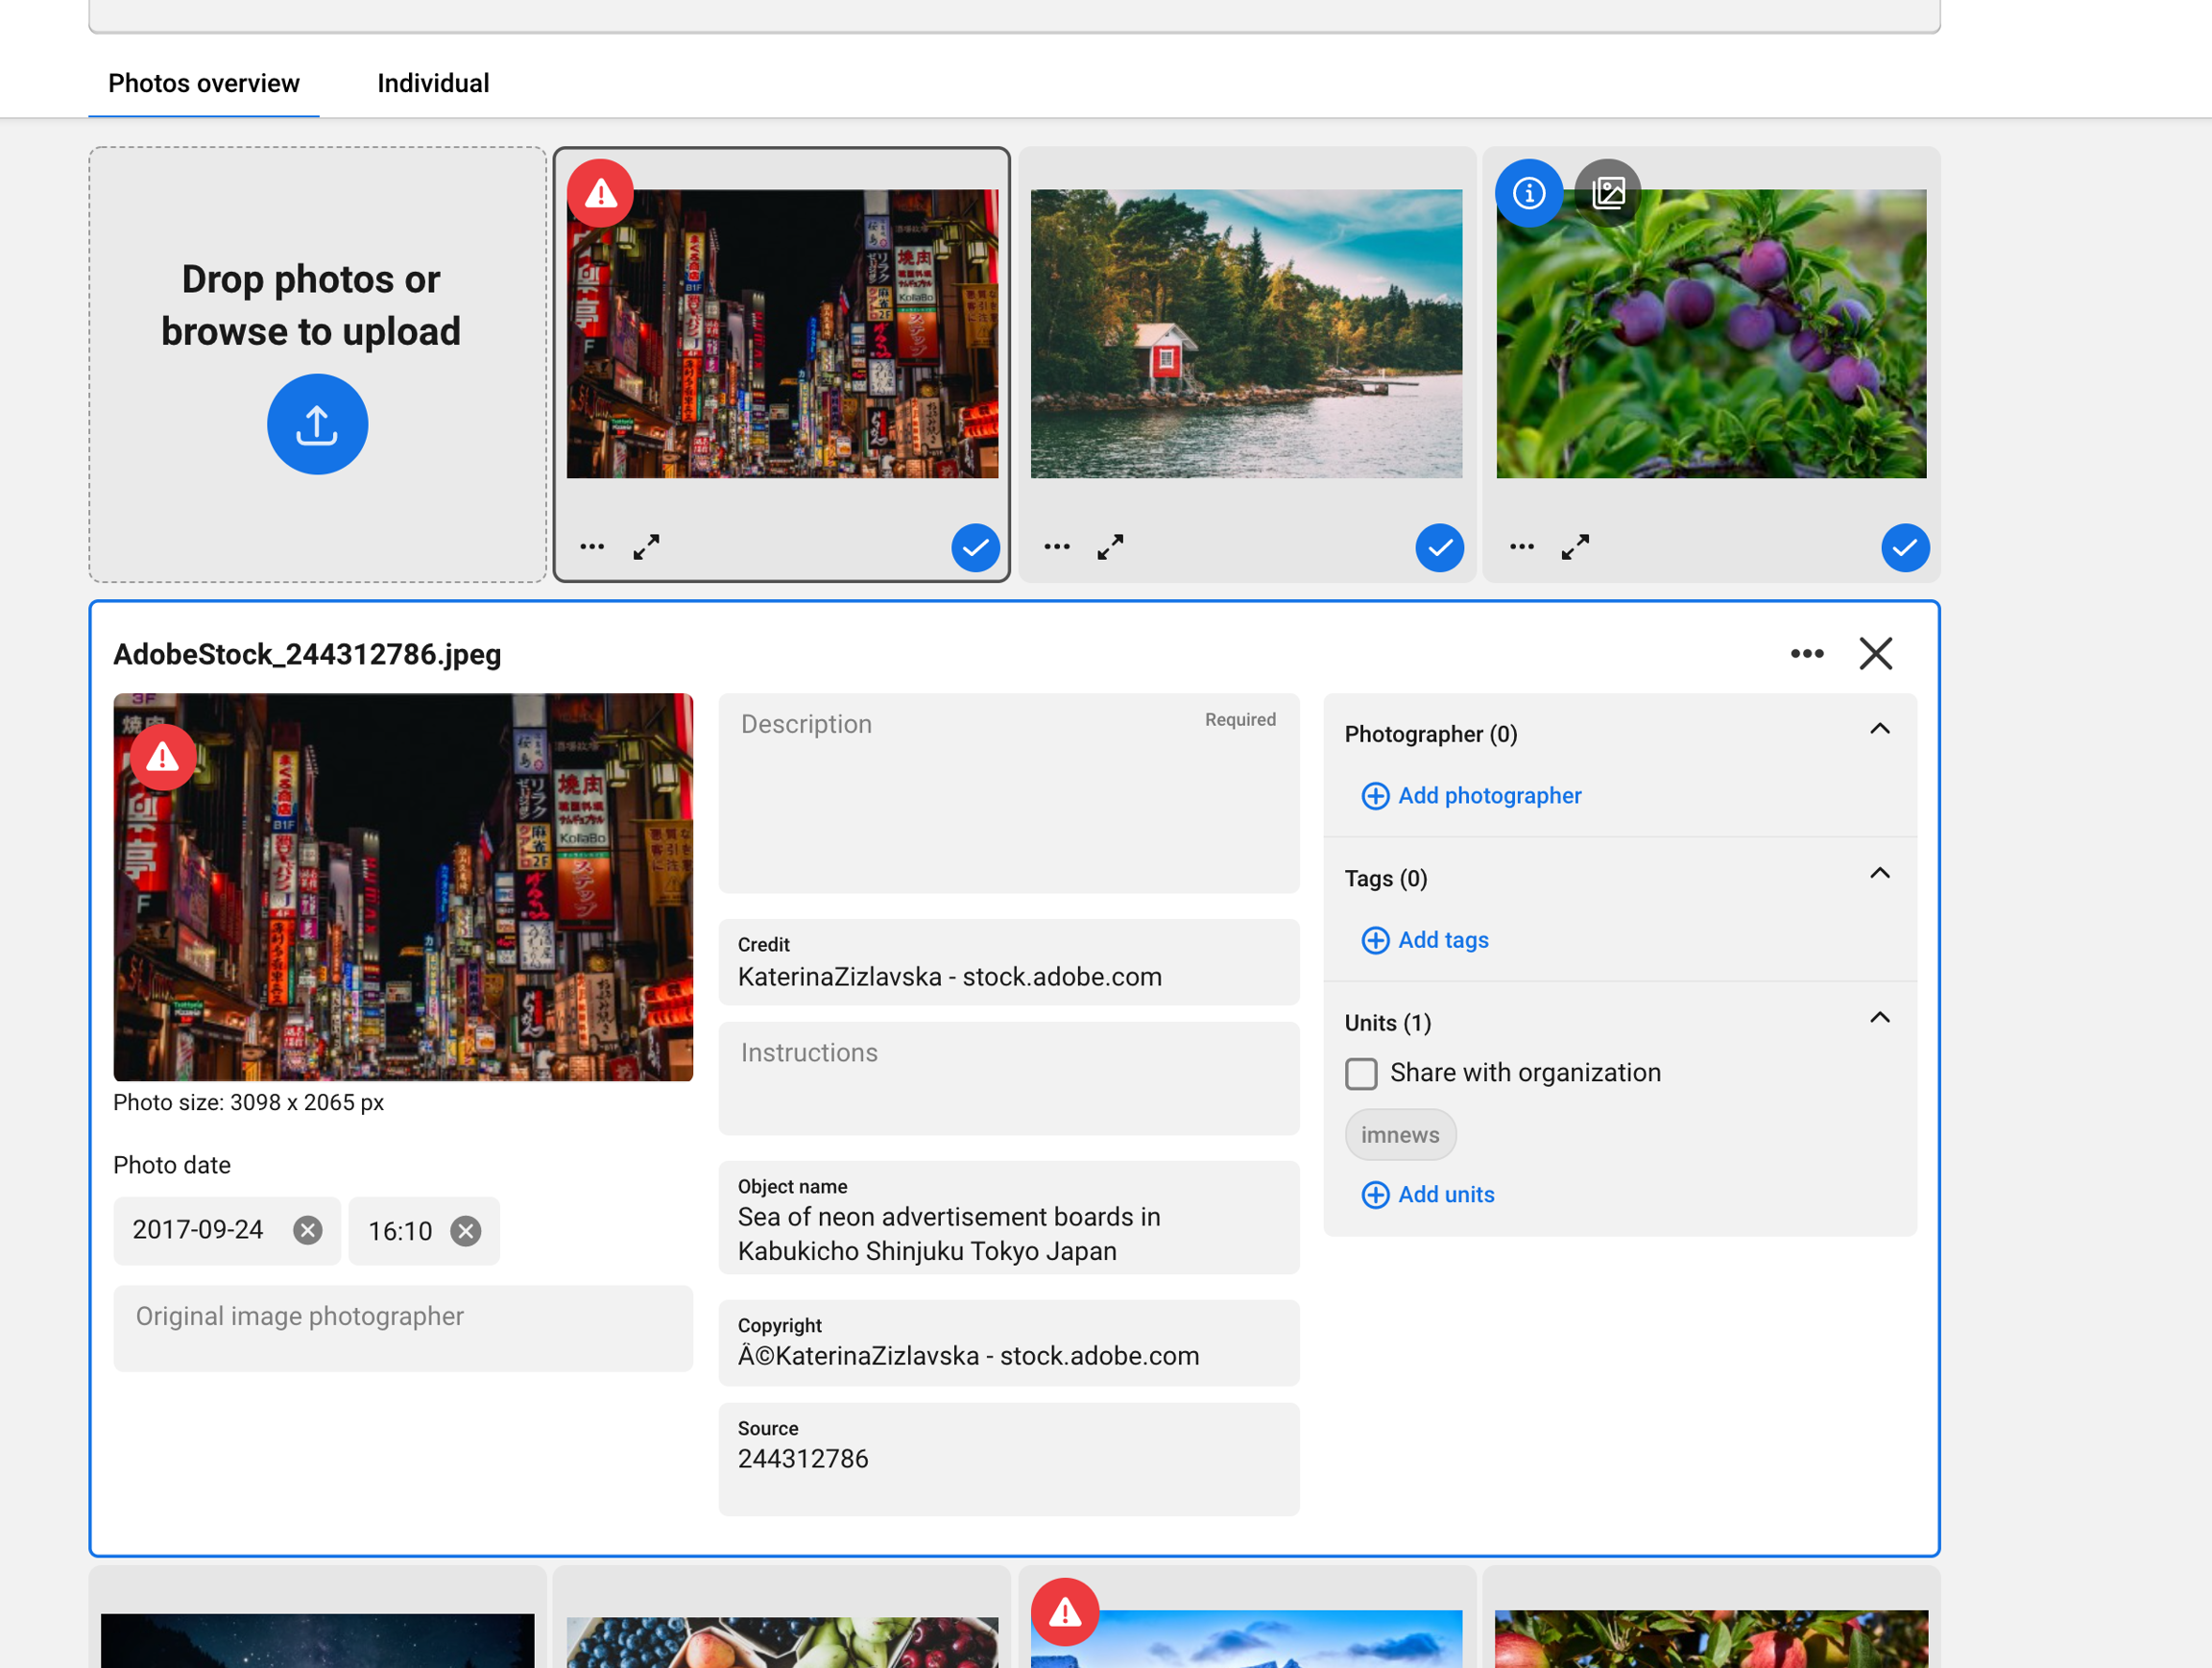
Task: Click red warning icon on Tokyo thumbnail
Action: pyautogui.click(x=600, y=193)
